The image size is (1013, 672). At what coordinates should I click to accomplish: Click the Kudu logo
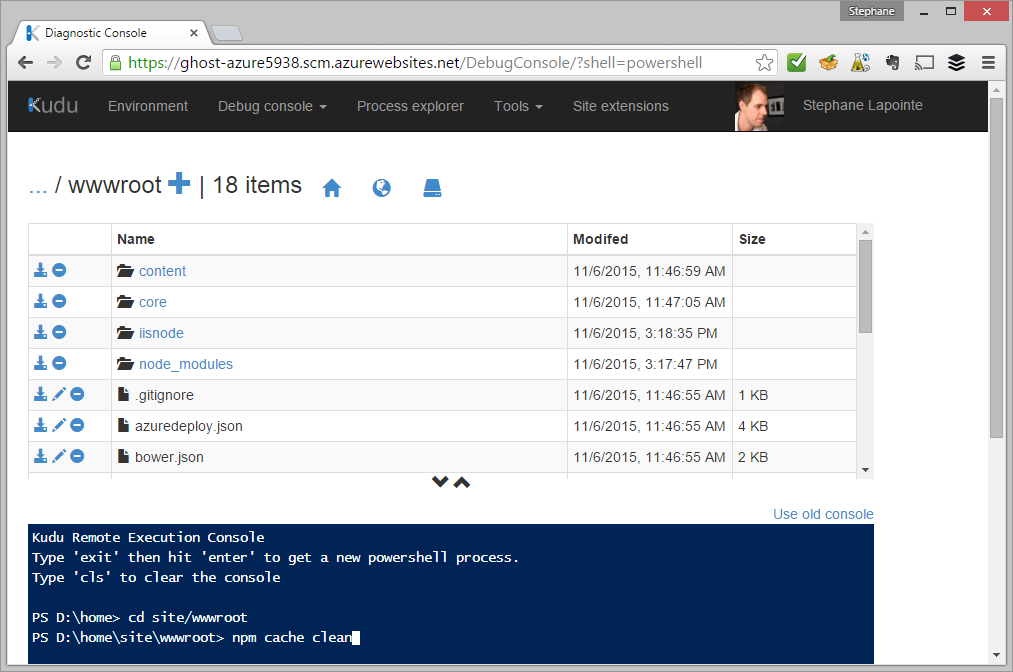(53, 105)
